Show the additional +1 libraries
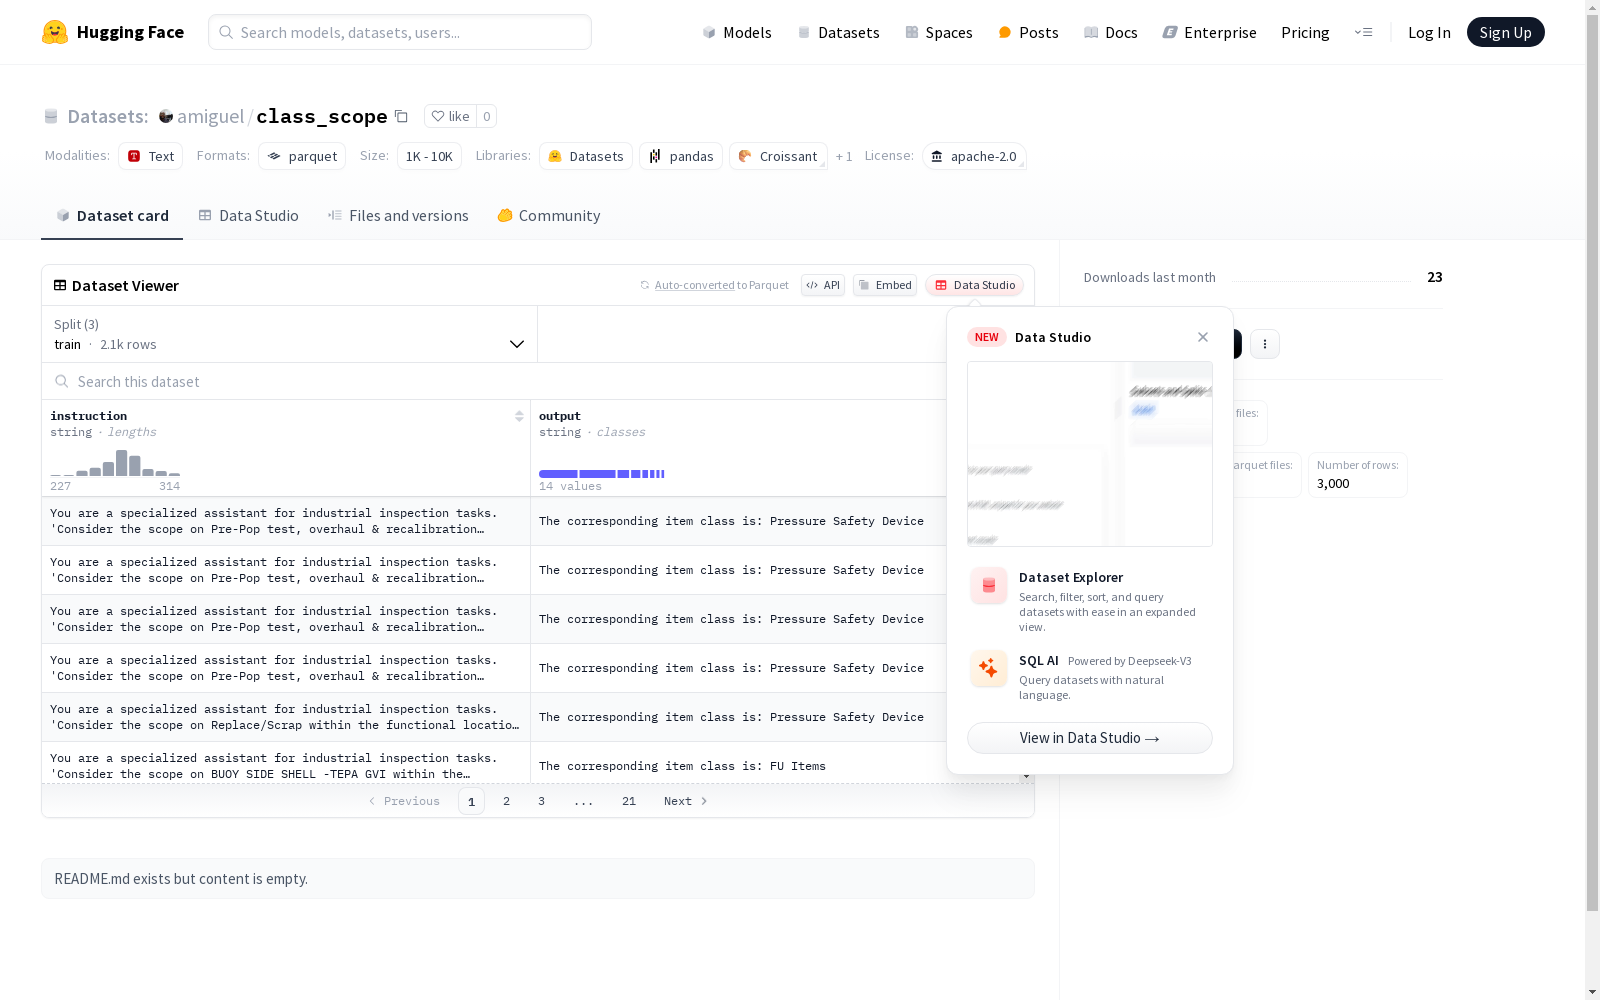Screen dimensions: 1600x1000 tap(844, 156)
